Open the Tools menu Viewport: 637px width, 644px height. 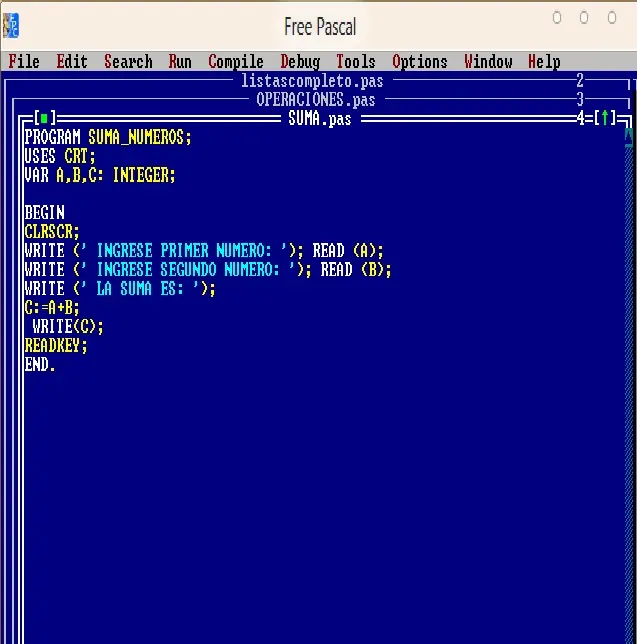tap(356, 62)
